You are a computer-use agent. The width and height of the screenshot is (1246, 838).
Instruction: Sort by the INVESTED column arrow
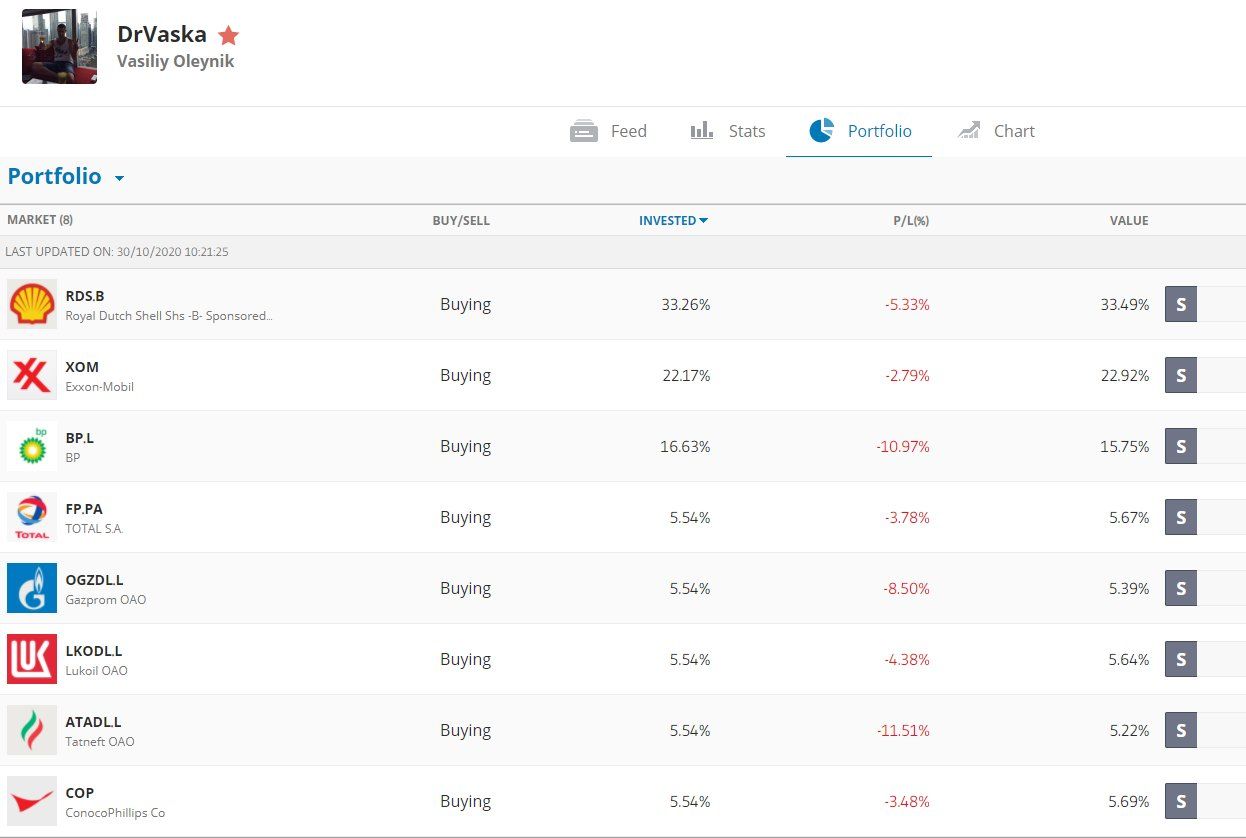point(704,221)
